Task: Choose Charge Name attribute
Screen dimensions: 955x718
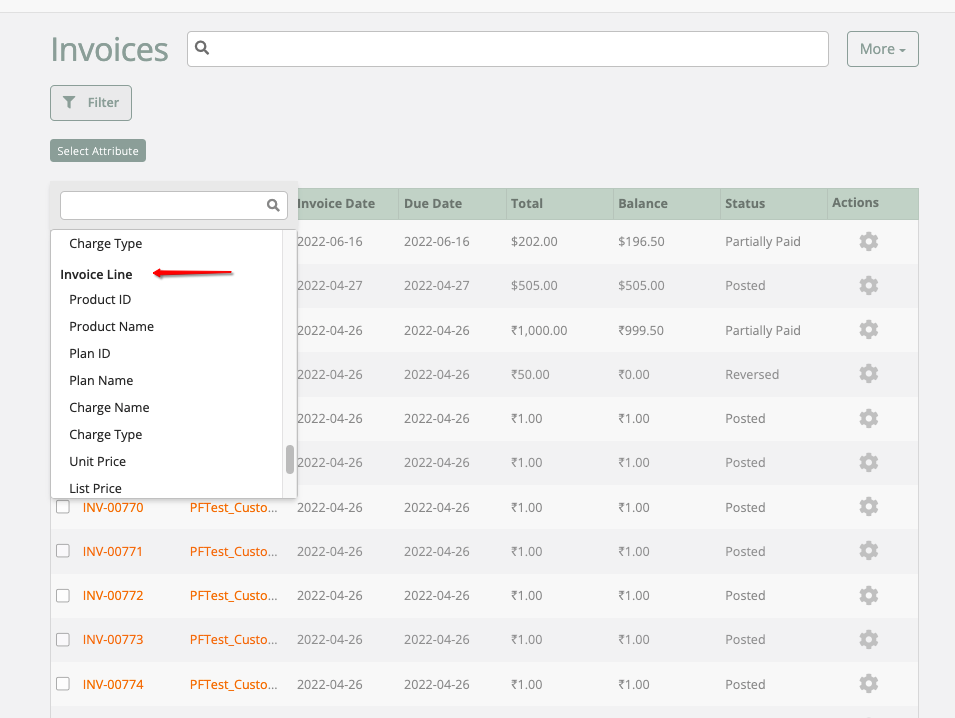Action: pos(109,407)
